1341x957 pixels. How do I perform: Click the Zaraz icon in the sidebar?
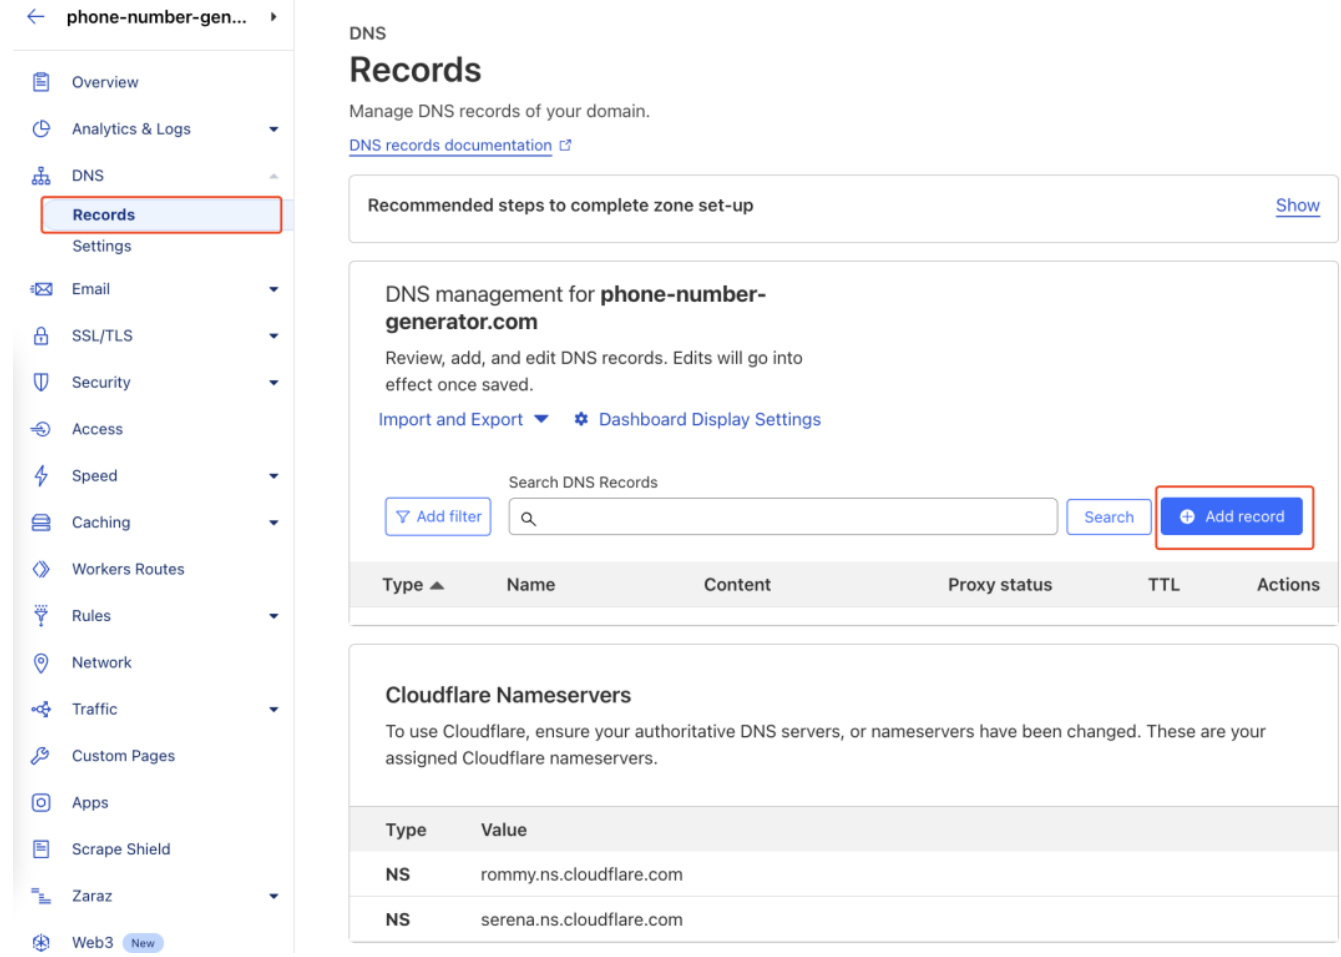41,896
